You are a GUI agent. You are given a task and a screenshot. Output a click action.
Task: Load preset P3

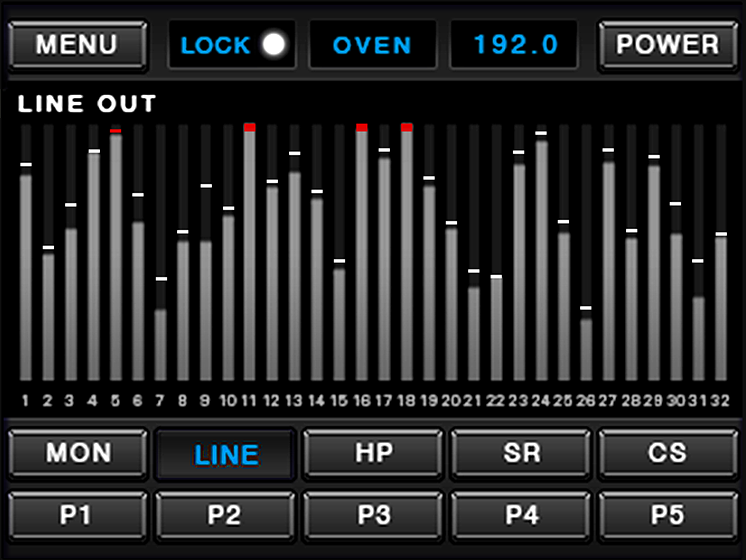pos(373,515)
